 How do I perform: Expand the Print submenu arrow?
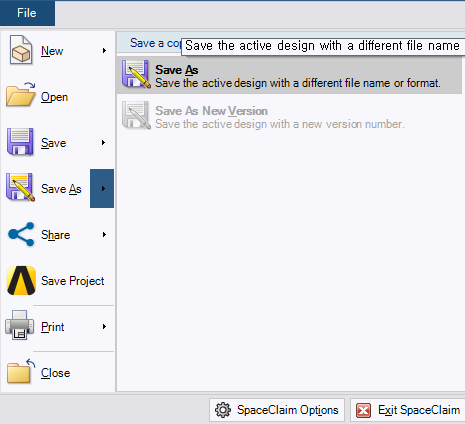(x=104, y=327)
